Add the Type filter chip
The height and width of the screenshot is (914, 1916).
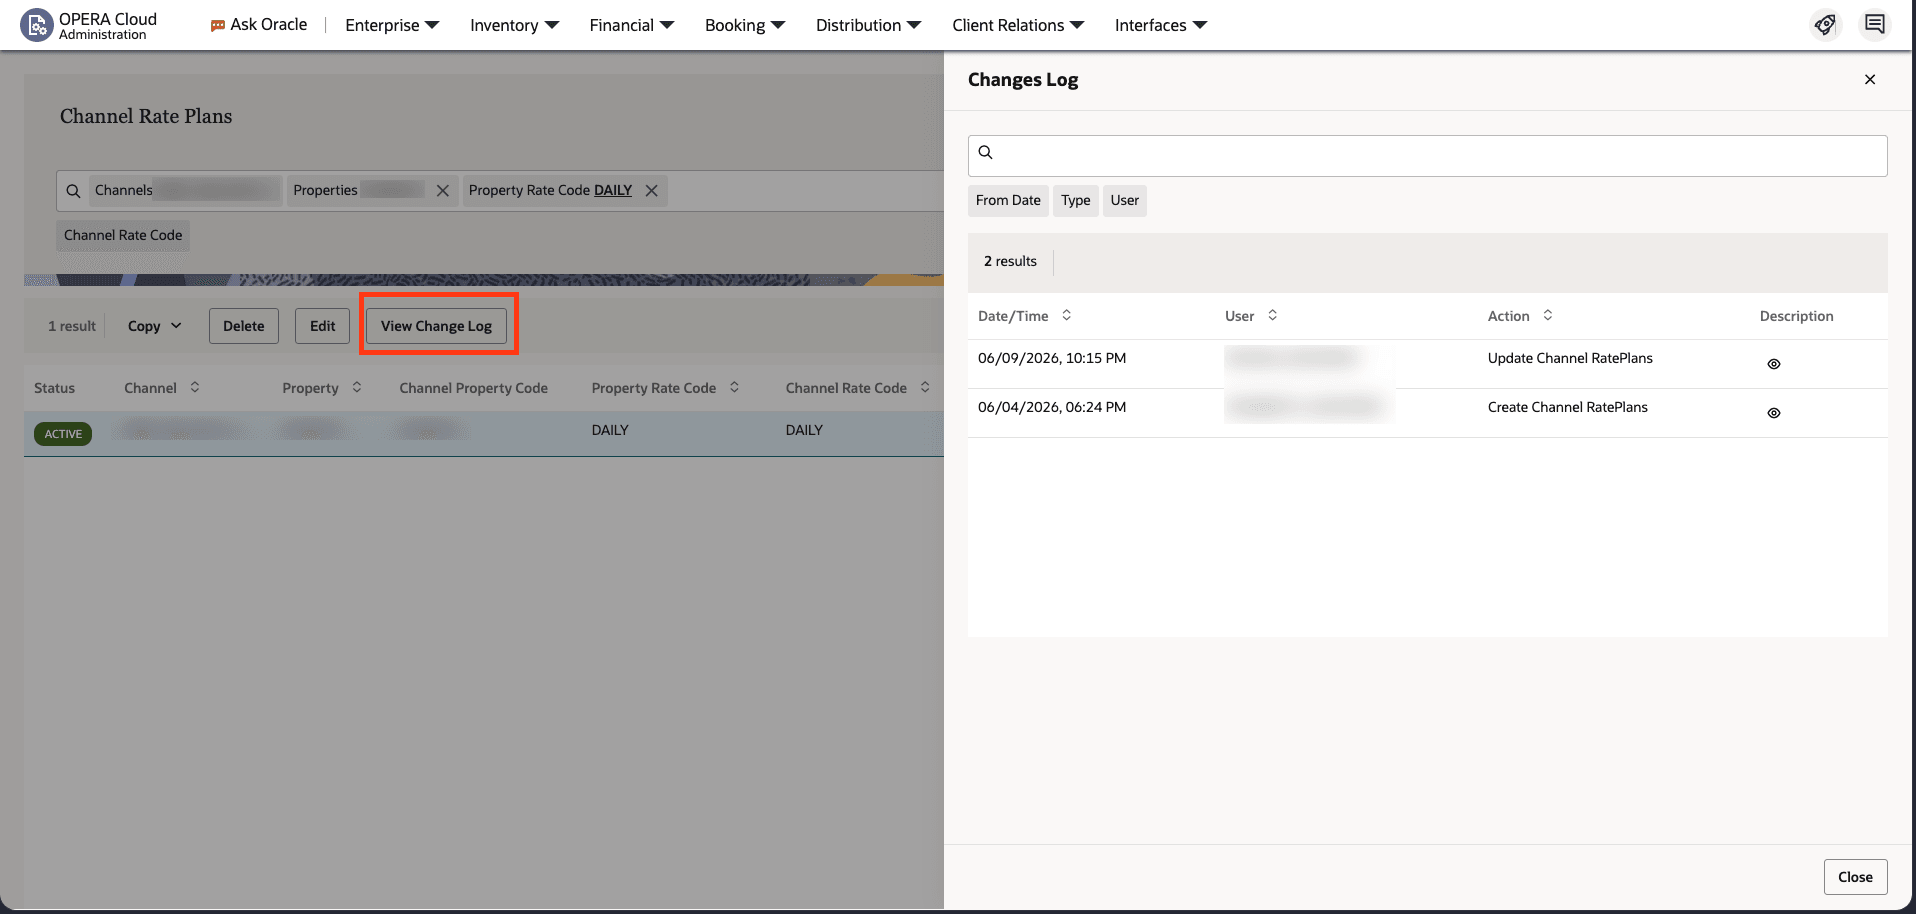tap(1076, 201)
